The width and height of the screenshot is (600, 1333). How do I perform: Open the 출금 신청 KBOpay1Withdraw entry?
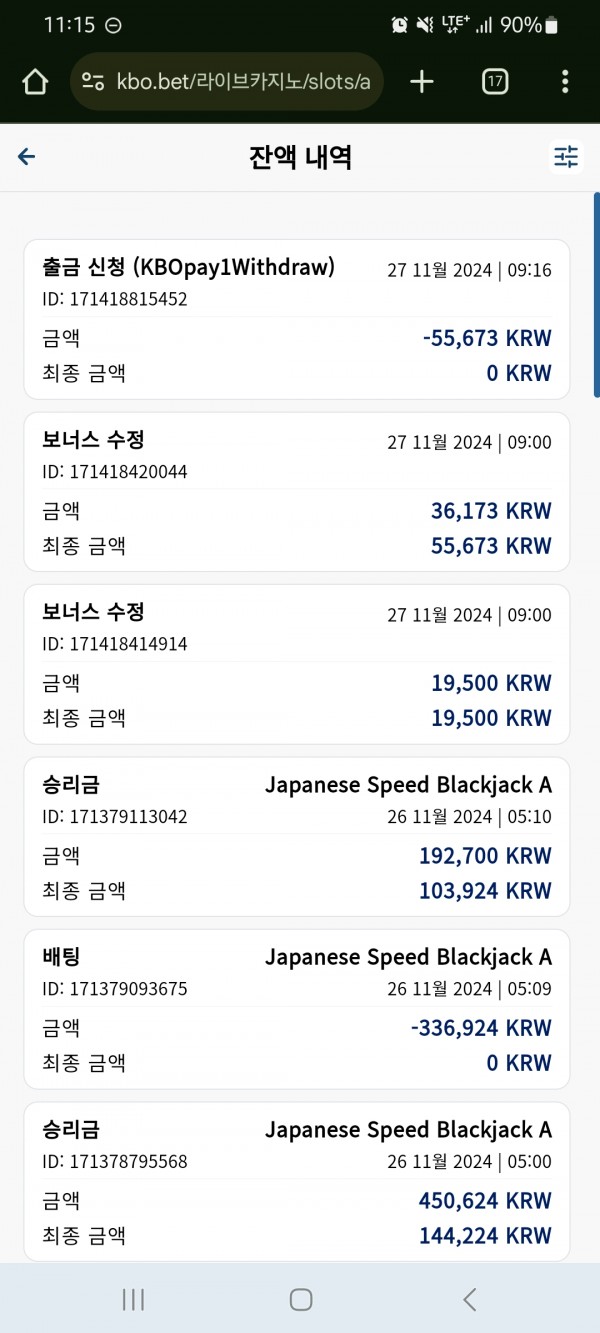pos(297,320)
